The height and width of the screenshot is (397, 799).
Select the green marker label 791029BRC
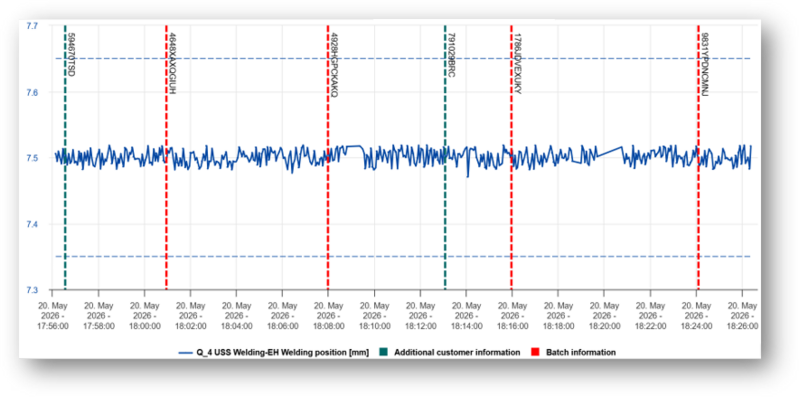tap(451, 56)
